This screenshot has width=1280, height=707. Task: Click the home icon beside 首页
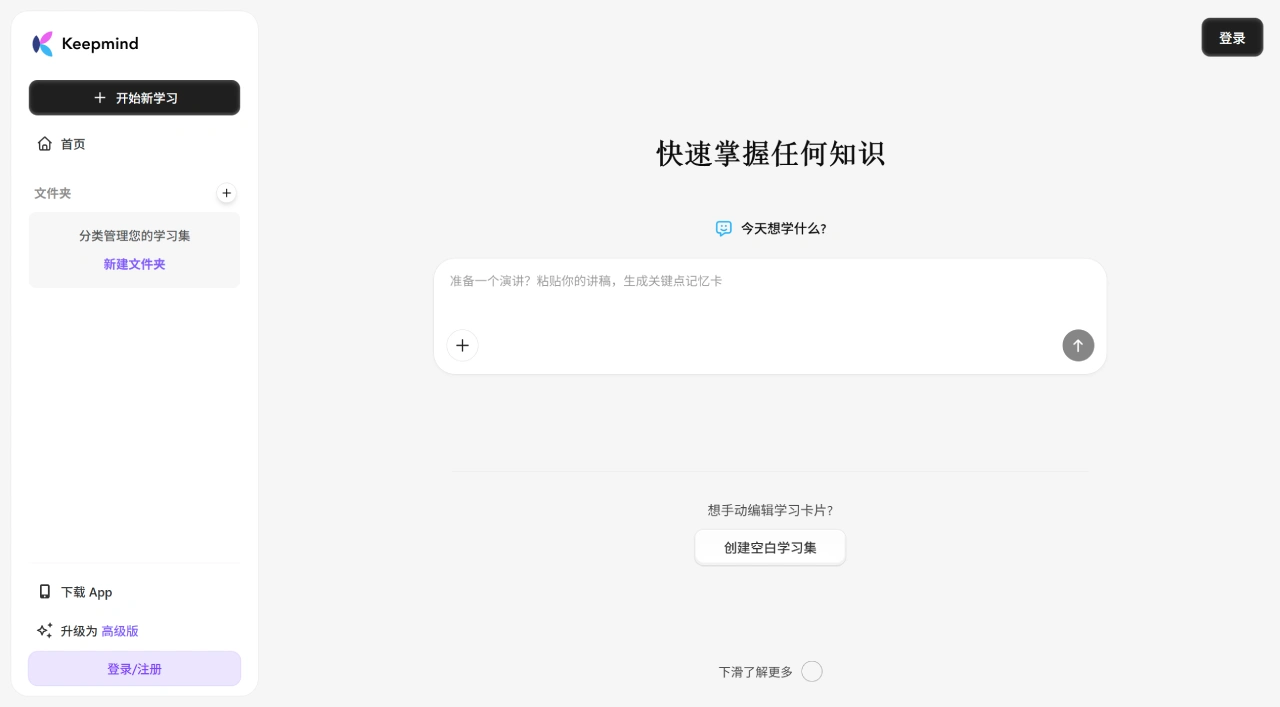(x=44, y=144)
